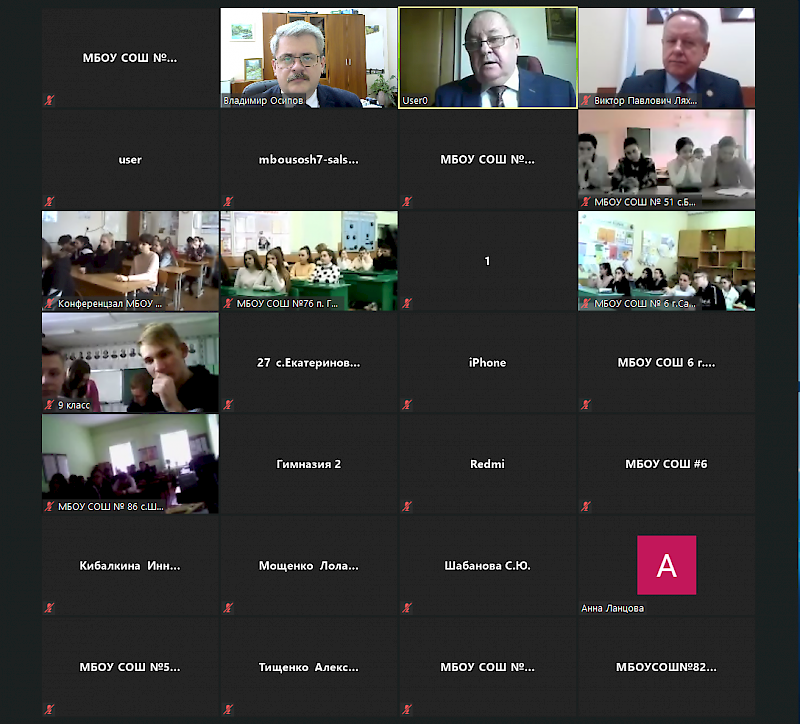Select the 27 с.Екатеринов participant tile
Viewport: 800px width, 724px height.
point(309,362)
